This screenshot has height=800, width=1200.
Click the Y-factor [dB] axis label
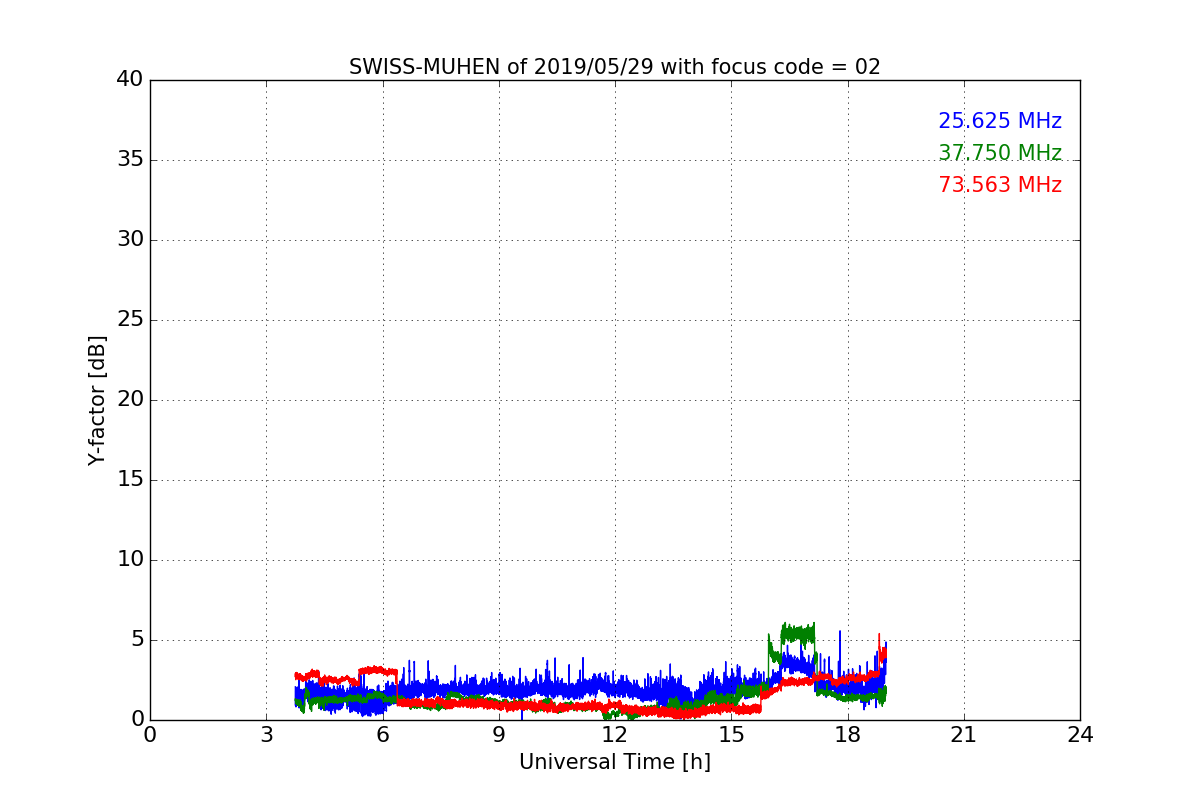(97, 400)
